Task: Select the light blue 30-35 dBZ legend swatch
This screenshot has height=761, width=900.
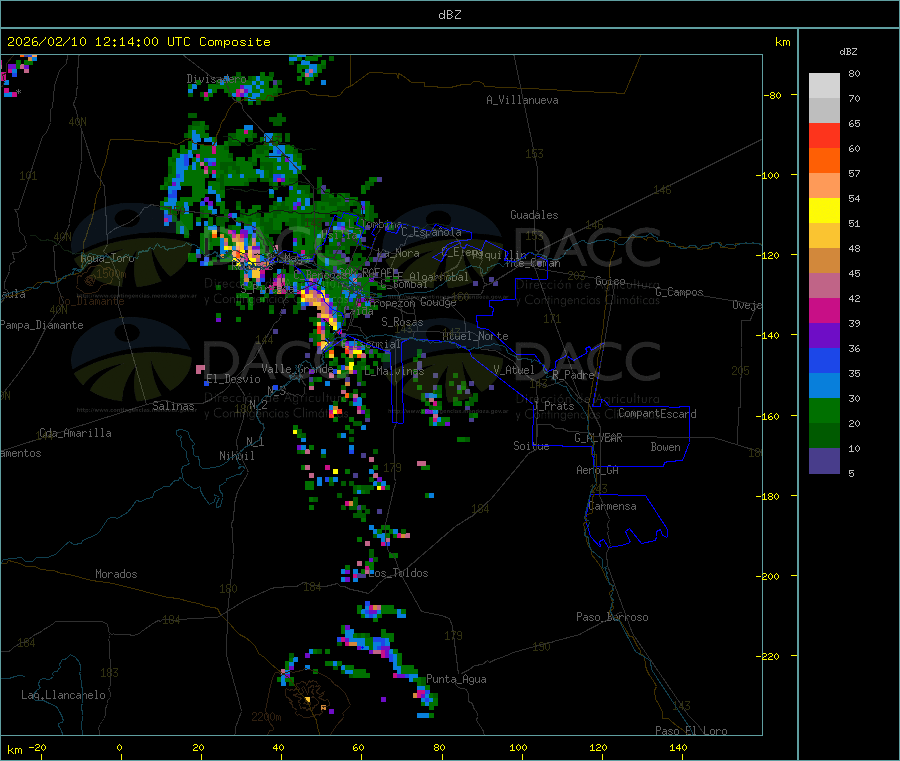Action: point(824,386)
